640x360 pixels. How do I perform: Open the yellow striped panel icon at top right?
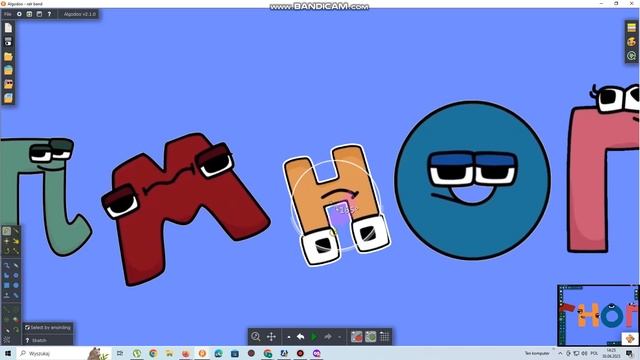(x=631, y=28)
